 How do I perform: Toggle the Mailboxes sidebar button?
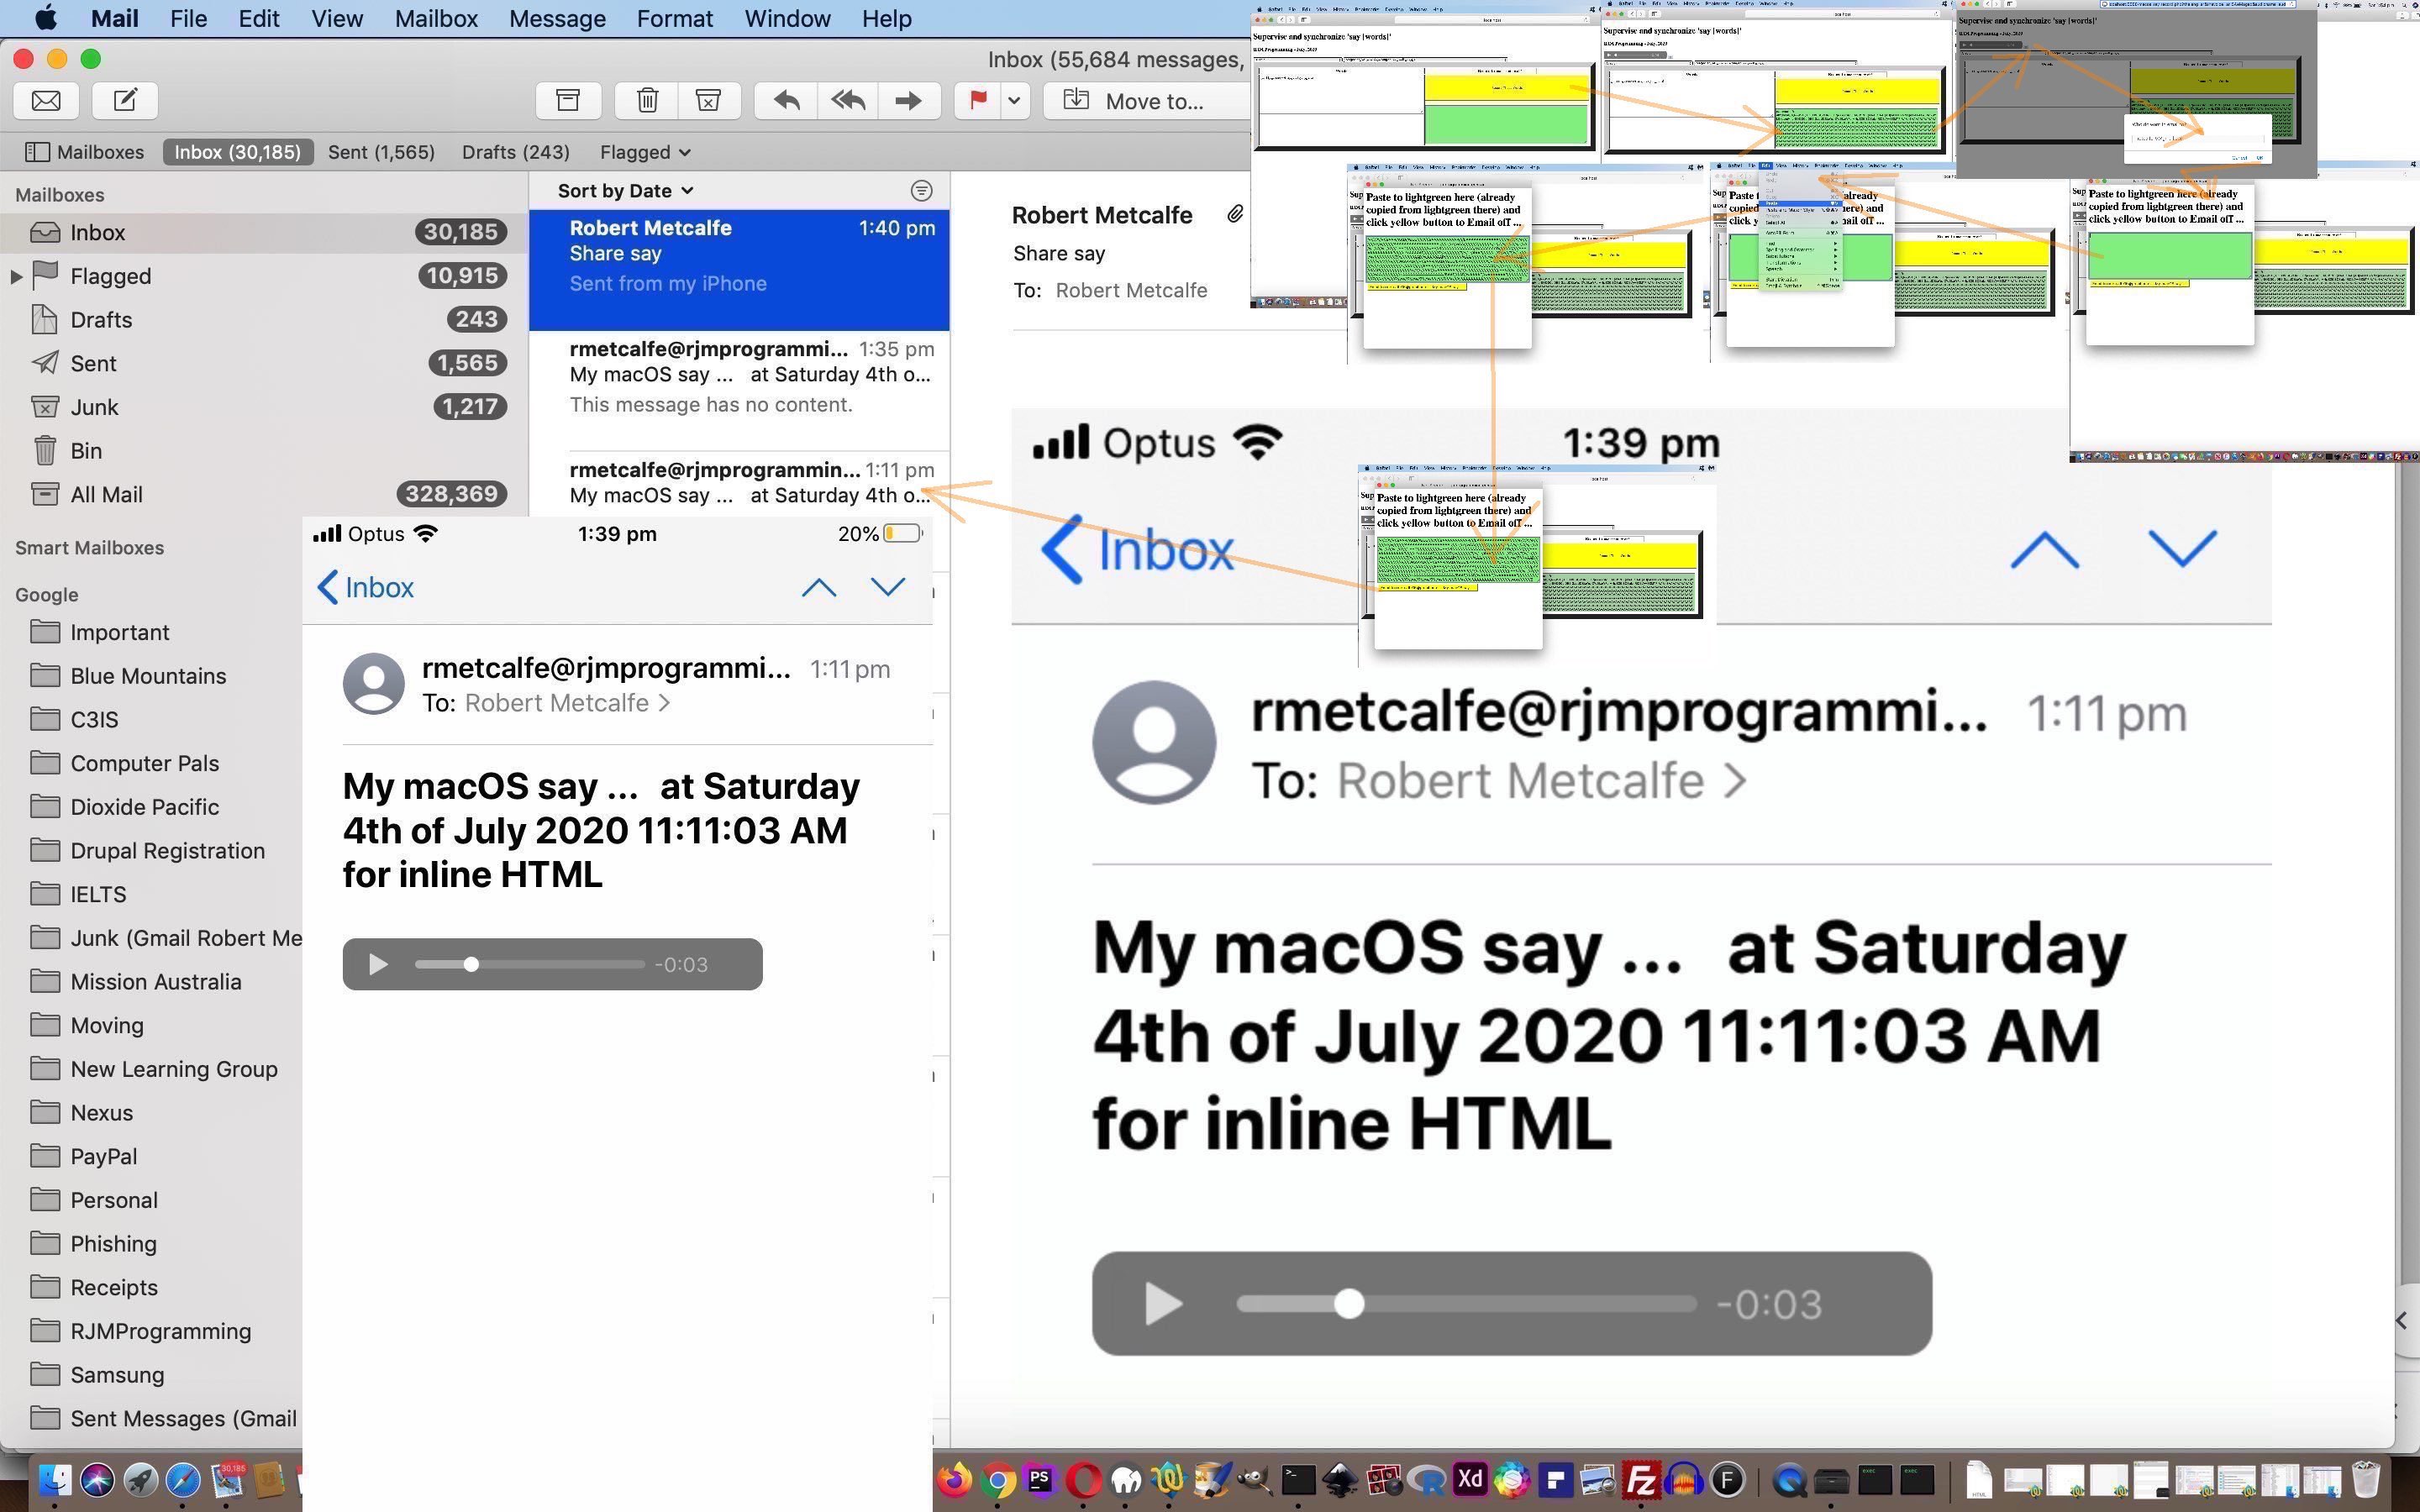pos(84,152)
